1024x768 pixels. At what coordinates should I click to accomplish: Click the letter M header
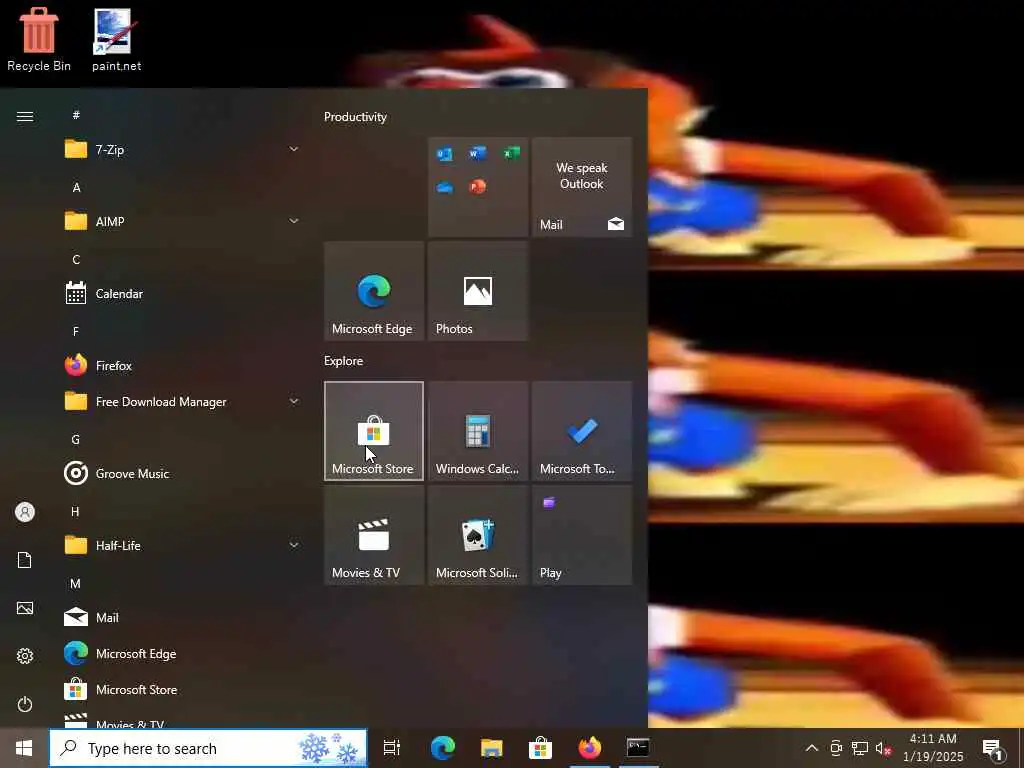click(x=76, y=584)
